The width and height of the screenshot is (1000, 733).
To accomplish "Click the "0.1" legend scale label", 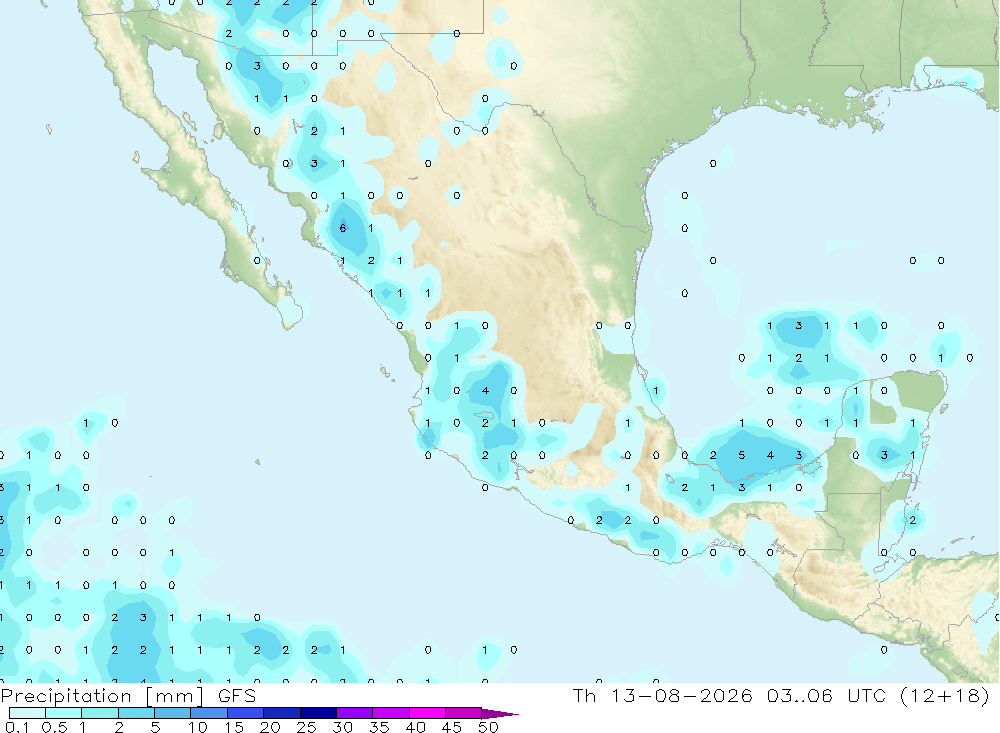I will (x=17, y=727).
